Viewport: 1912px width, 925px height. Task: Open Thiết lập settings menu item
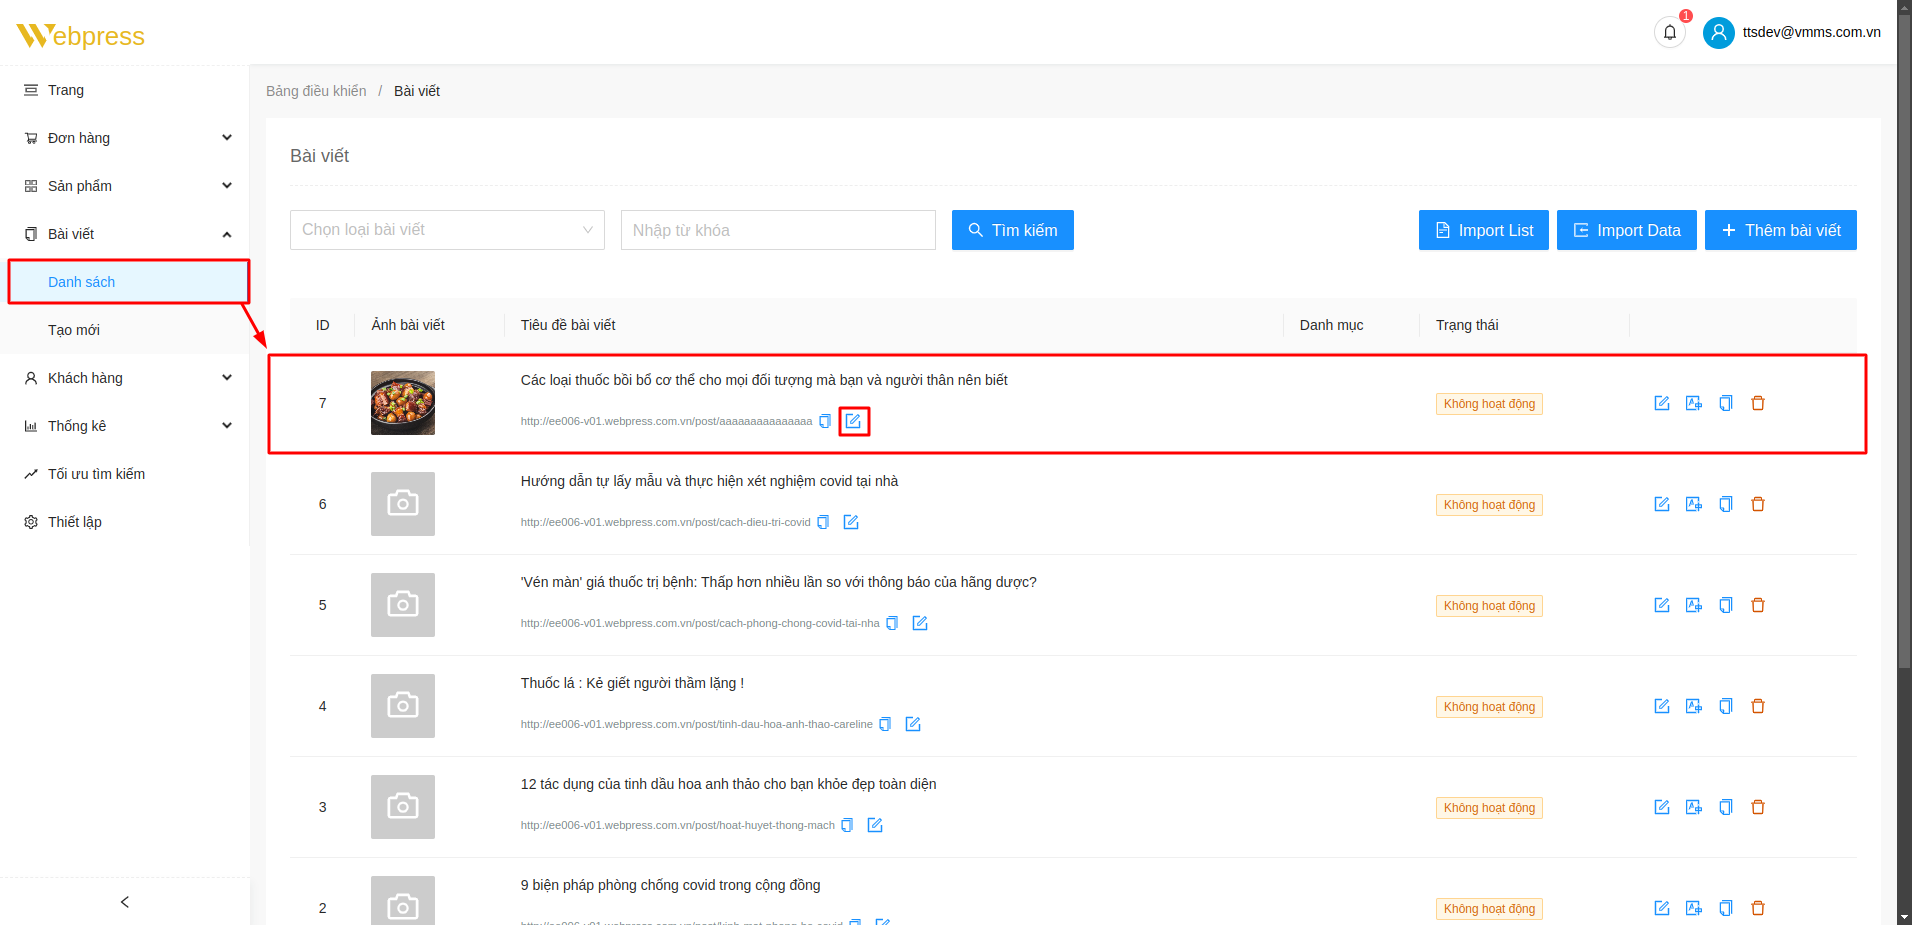pyautogui.click(x=75, y=522)
